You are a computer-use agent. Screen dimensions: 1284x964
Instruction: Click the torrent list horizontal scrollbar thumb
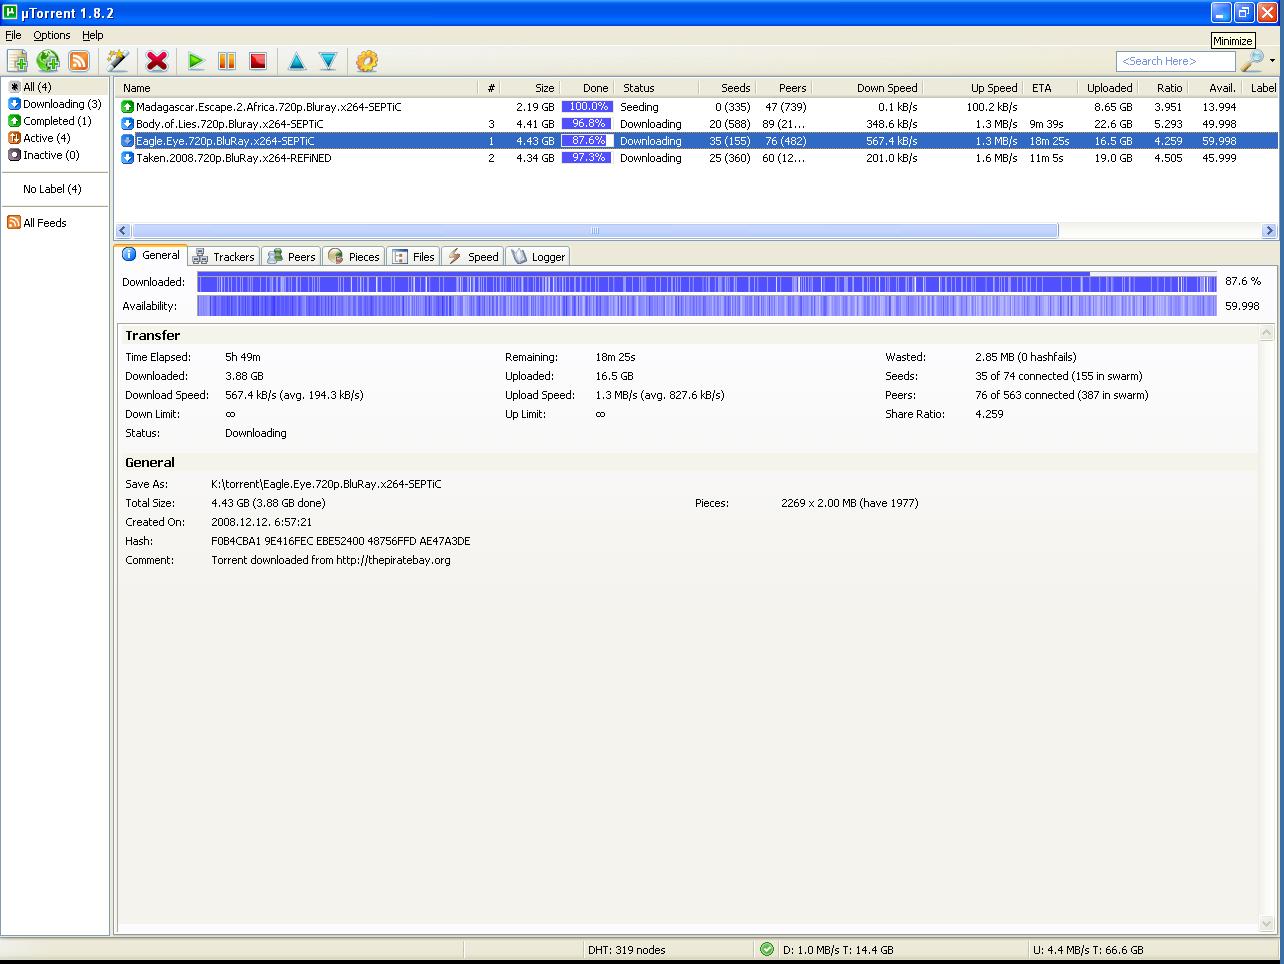(595, 230)
